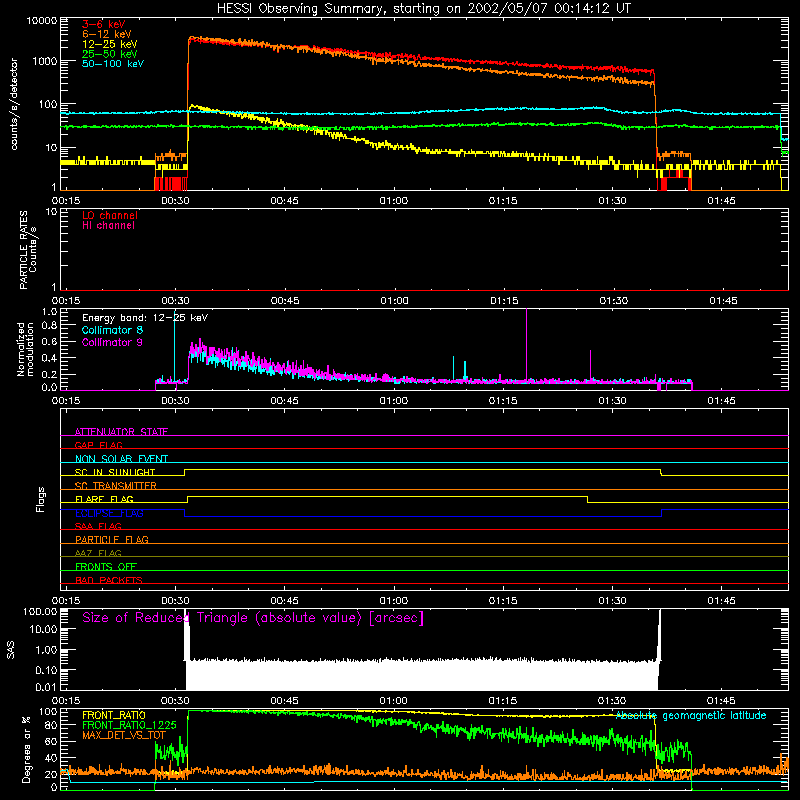Click the GAP FLAG label
Image resolution: width=800 pixels, height=800 pixels.
(98, 445)
